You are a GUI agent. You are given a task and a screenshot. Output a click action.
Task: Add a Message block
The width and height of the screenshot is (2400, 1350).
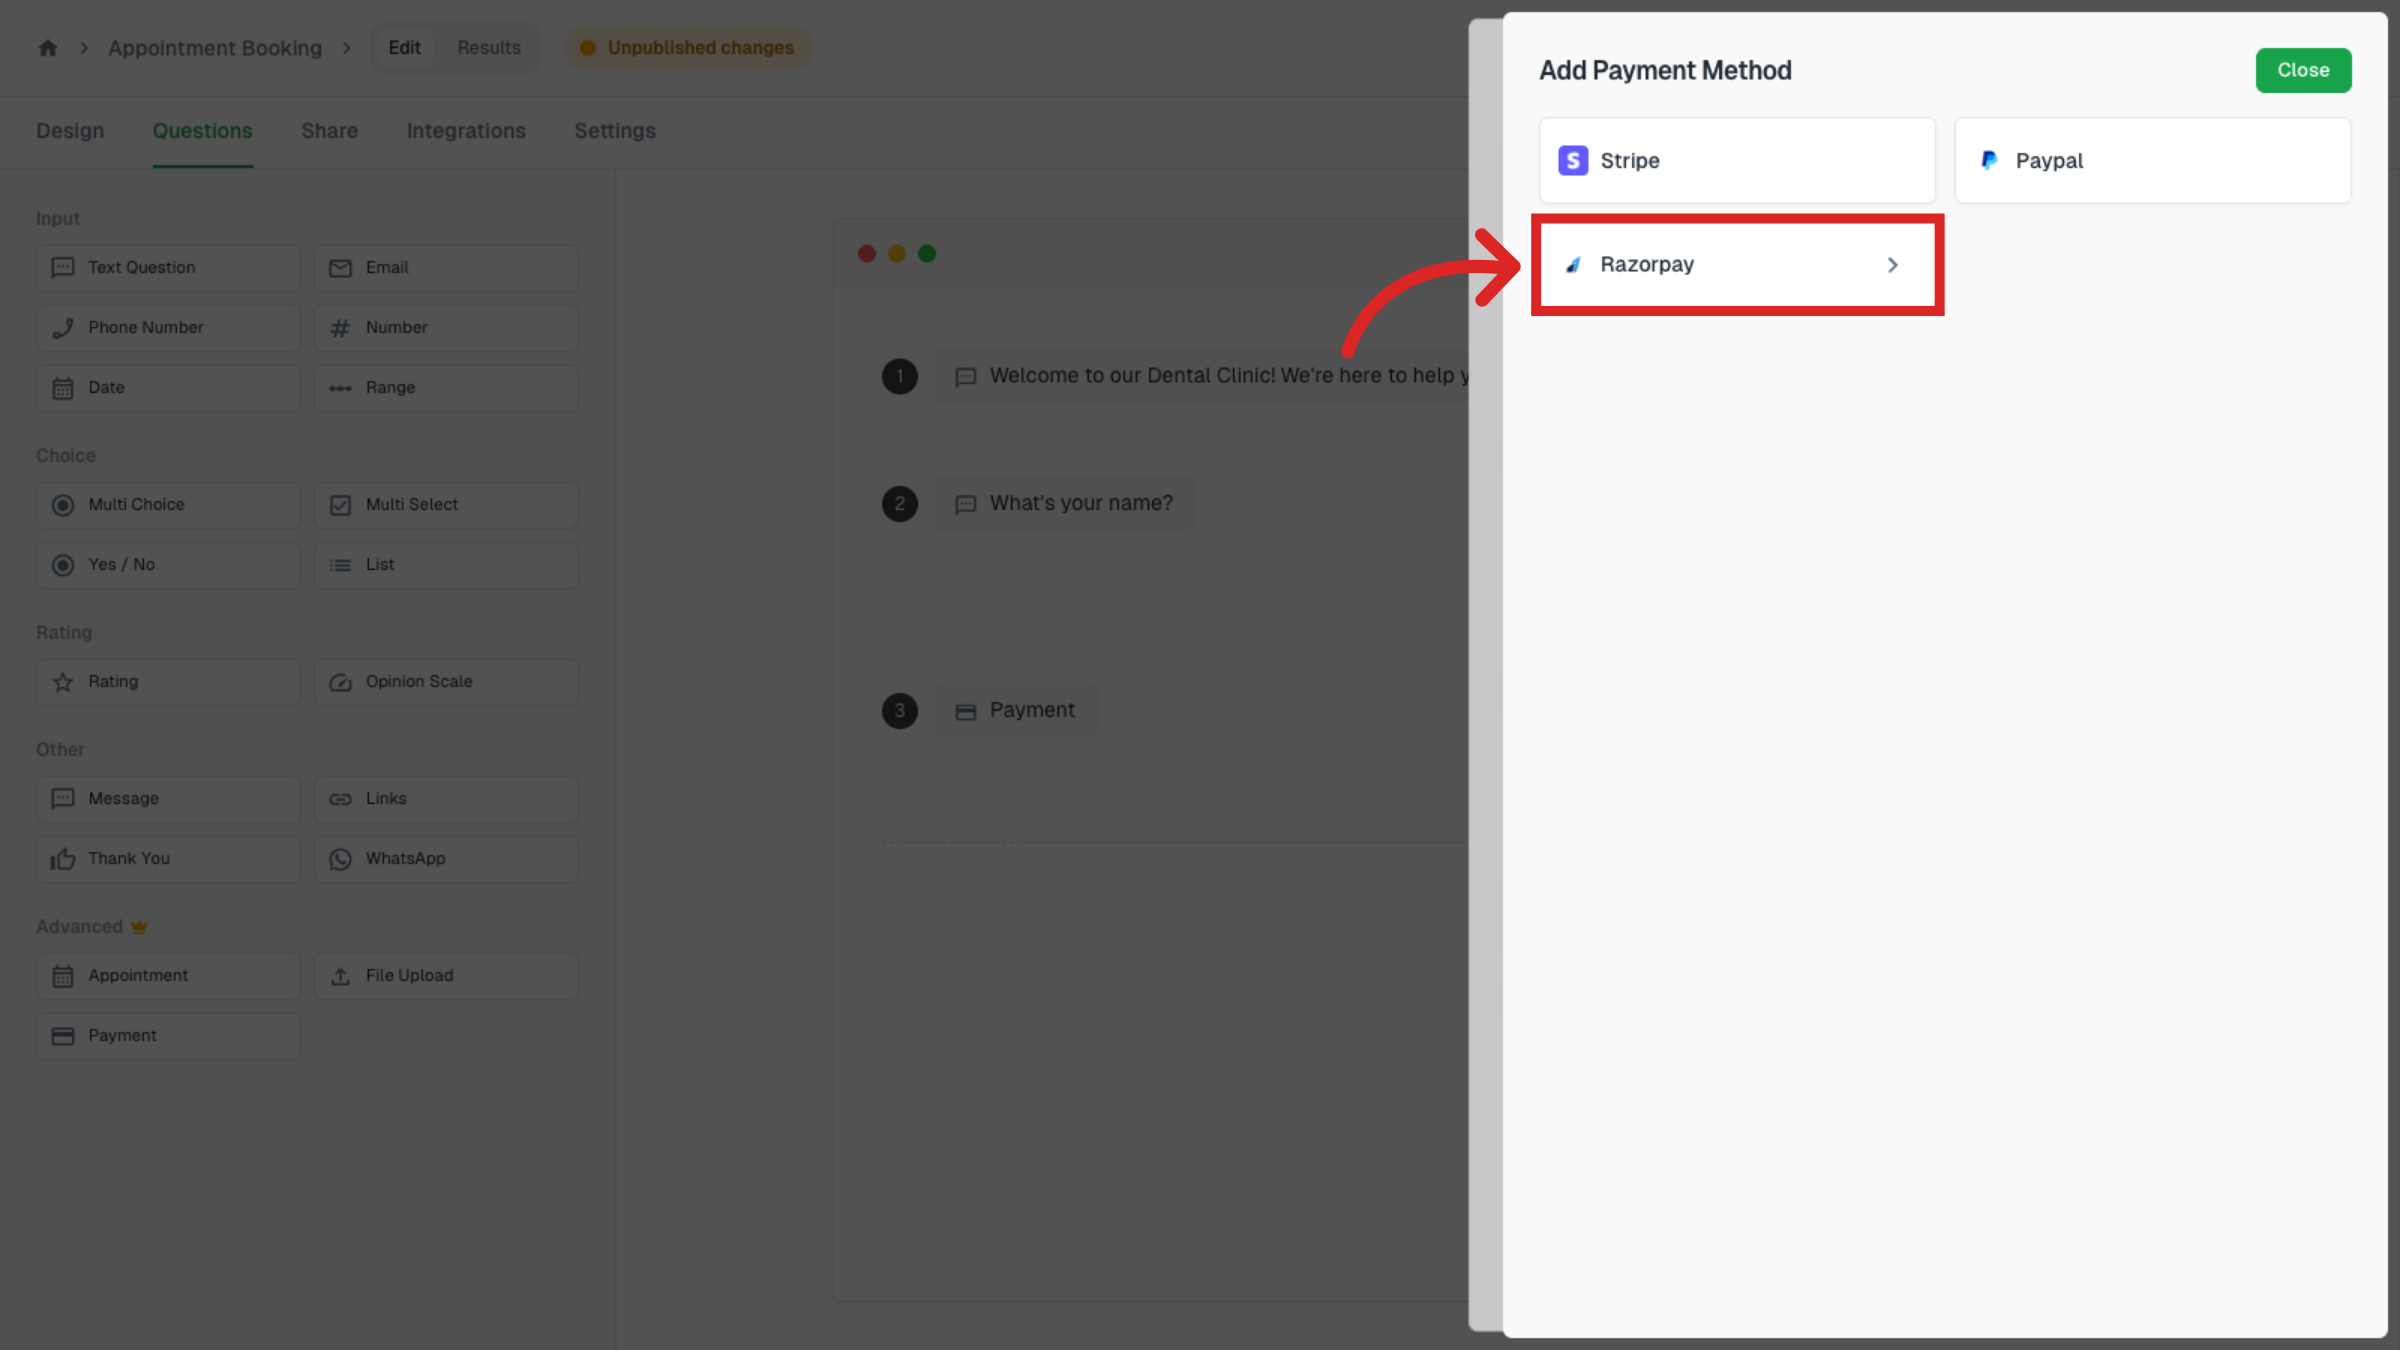[x=168, y=799]
